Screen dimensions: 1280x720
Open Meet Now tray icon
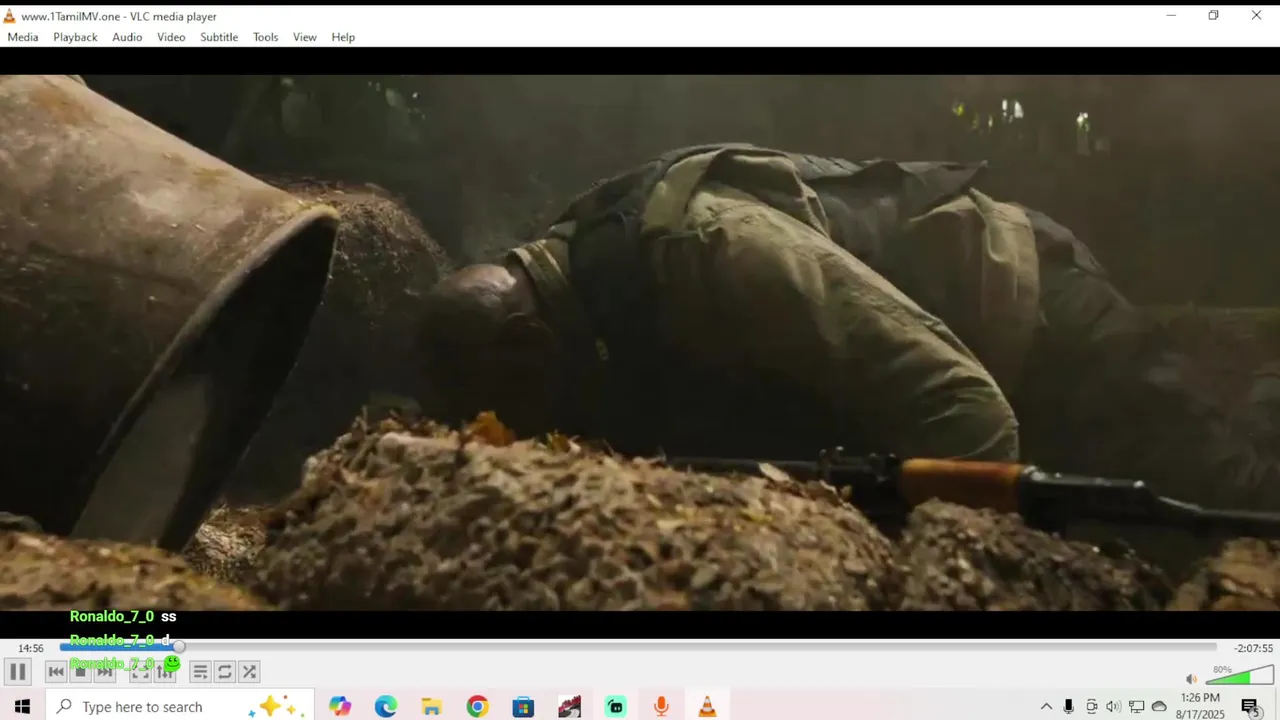coord(1092,706)
